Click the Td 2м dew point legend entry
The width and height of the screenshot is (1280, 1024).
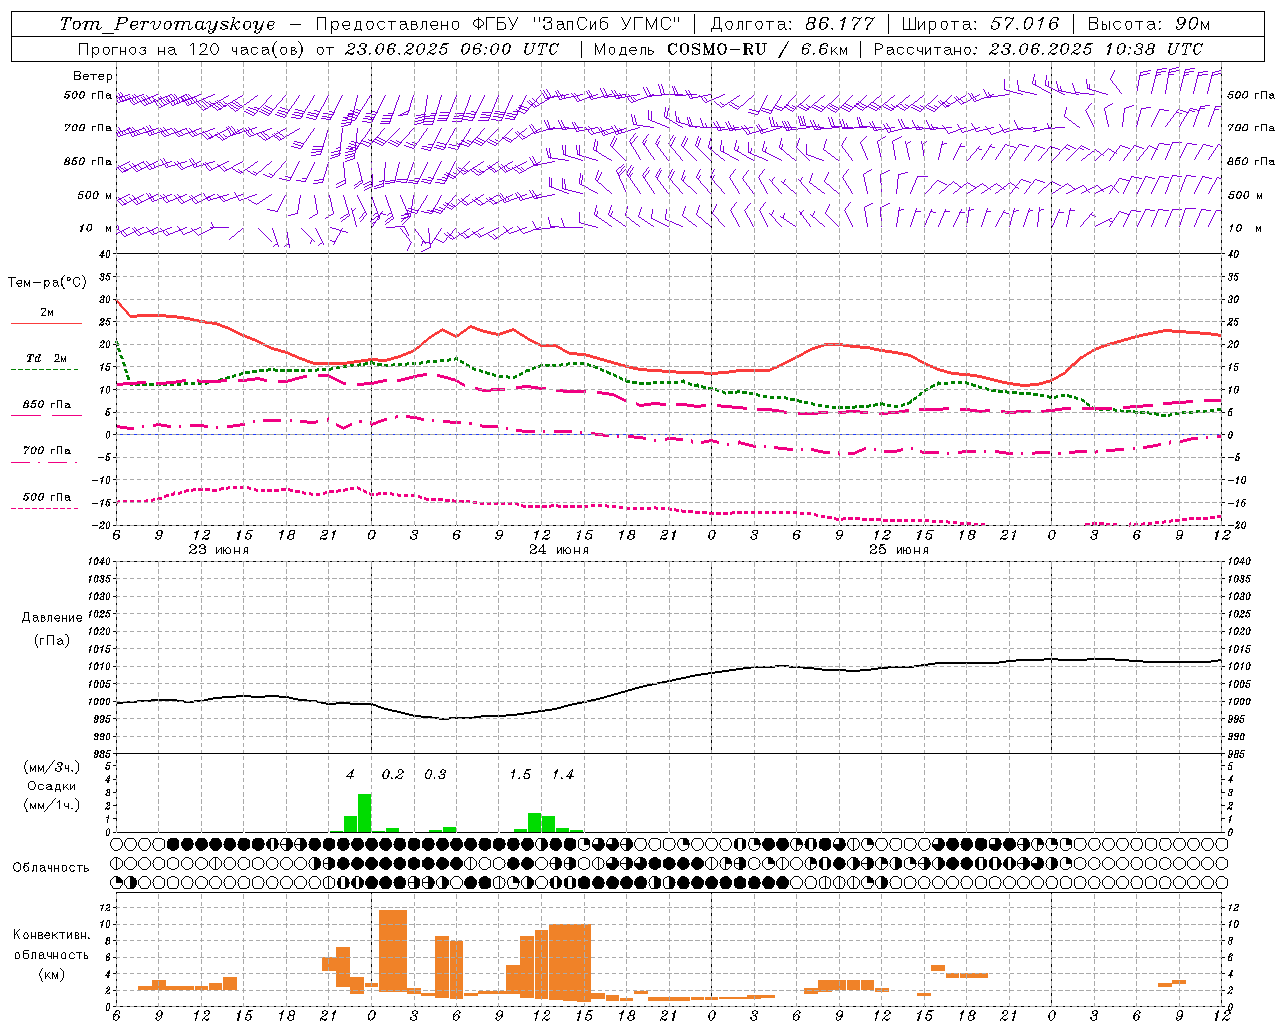pyautogui.click(x=46, y=358)
